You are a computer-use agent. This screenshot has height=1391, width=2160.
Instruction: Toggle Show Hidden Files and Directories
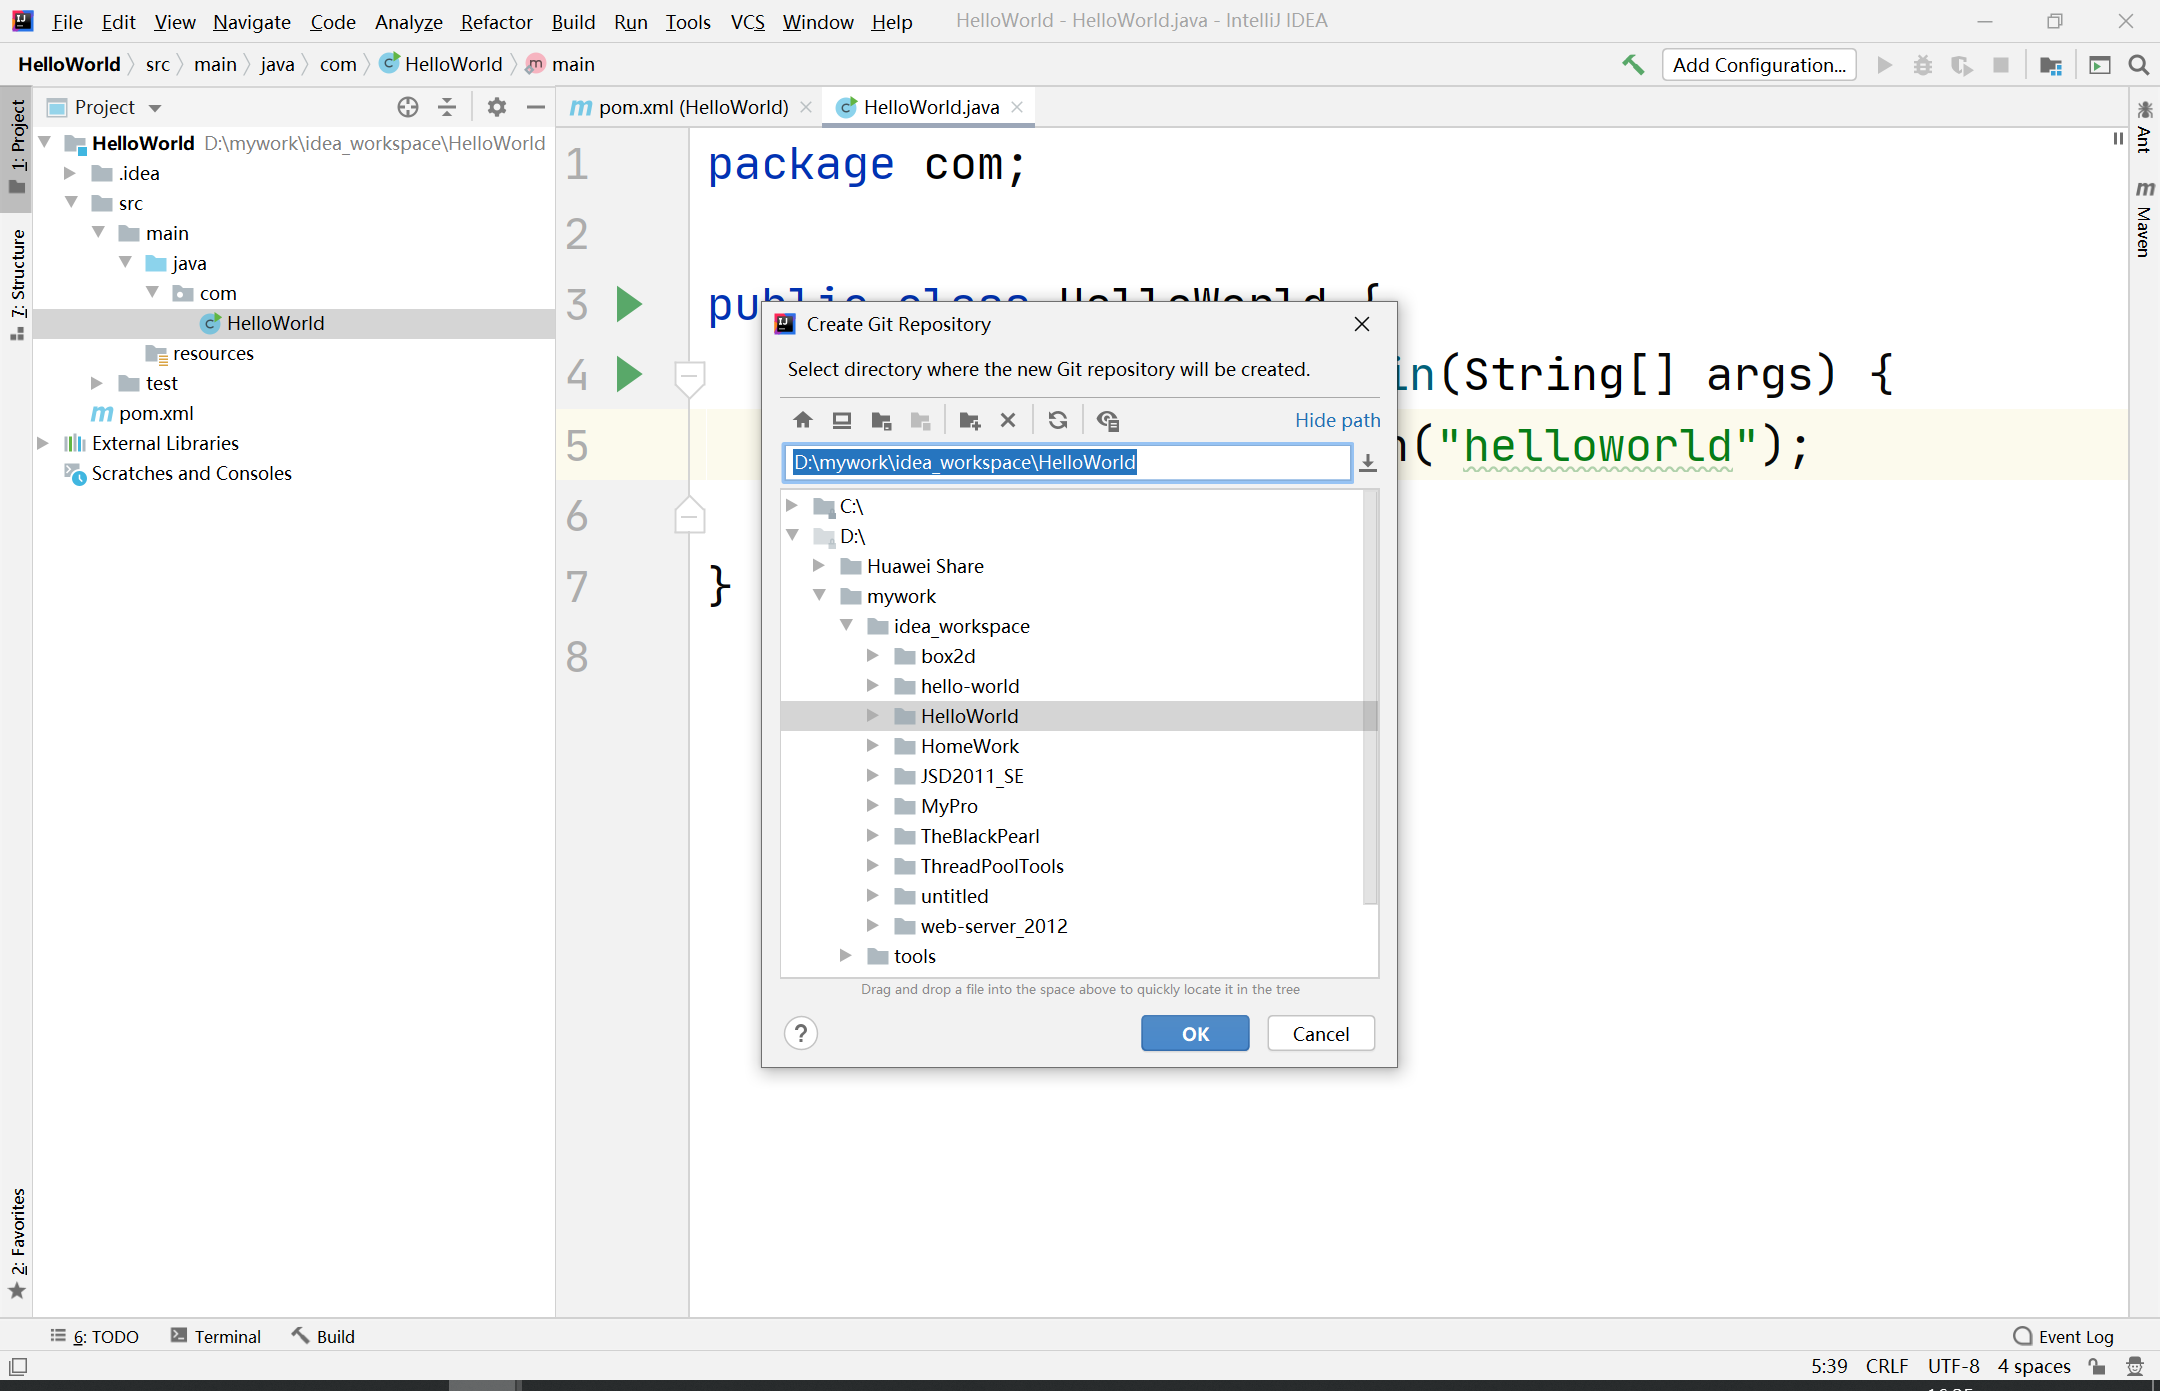pyautogui.click(x=1107, y=420)
